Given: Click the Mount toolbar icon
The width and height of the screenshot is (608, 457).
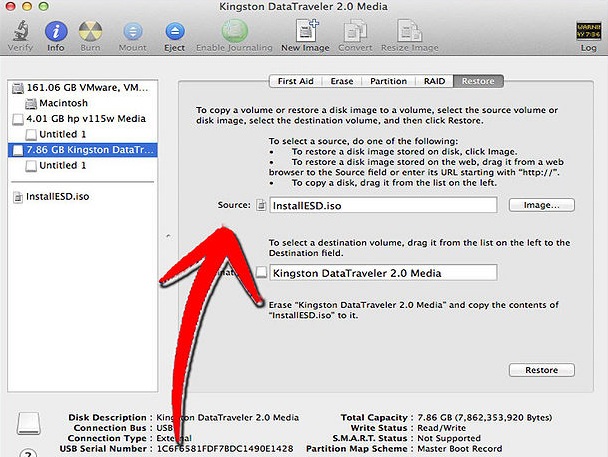Looking at the screenshot, I should point(133,32).
